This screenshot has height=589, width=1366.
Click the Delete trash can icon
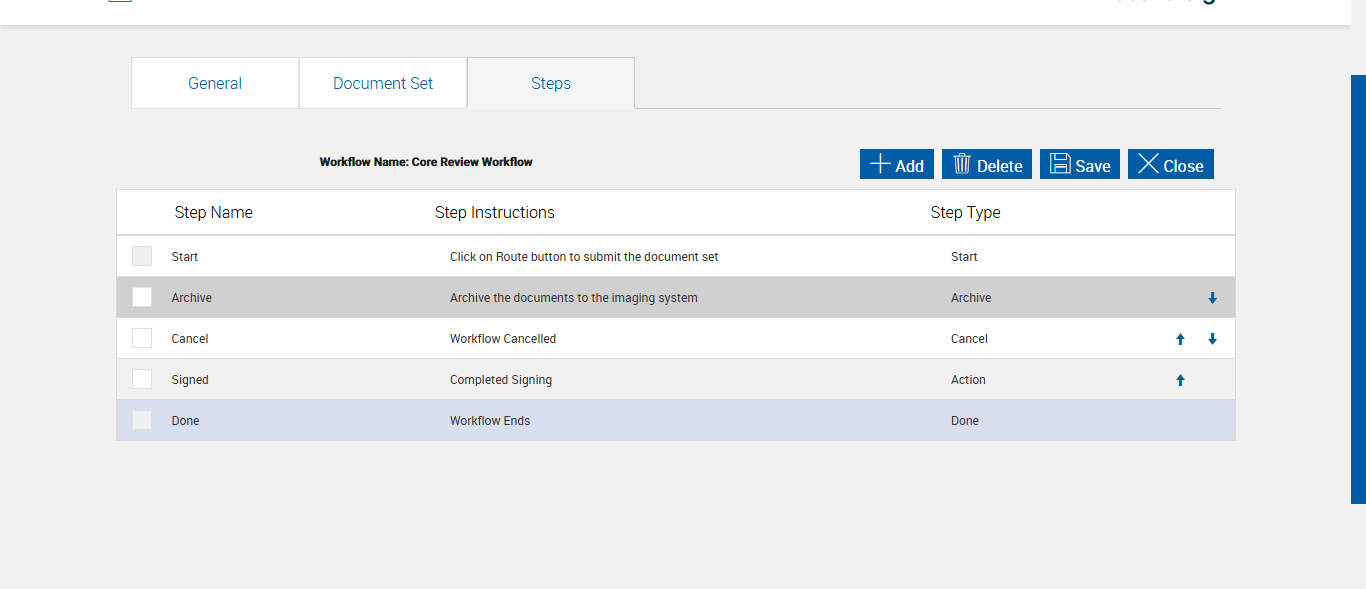[962, 165]
